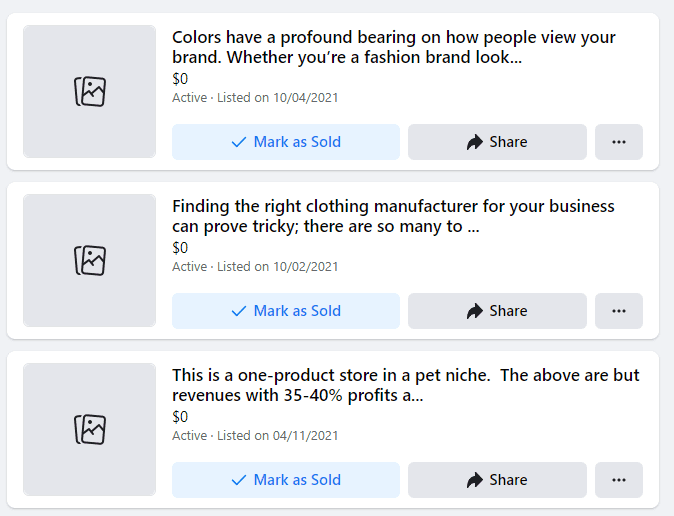Screen dimensions: 674x516
Task: Click share arrow icon on first listing
Action: (x=475, y=142)
